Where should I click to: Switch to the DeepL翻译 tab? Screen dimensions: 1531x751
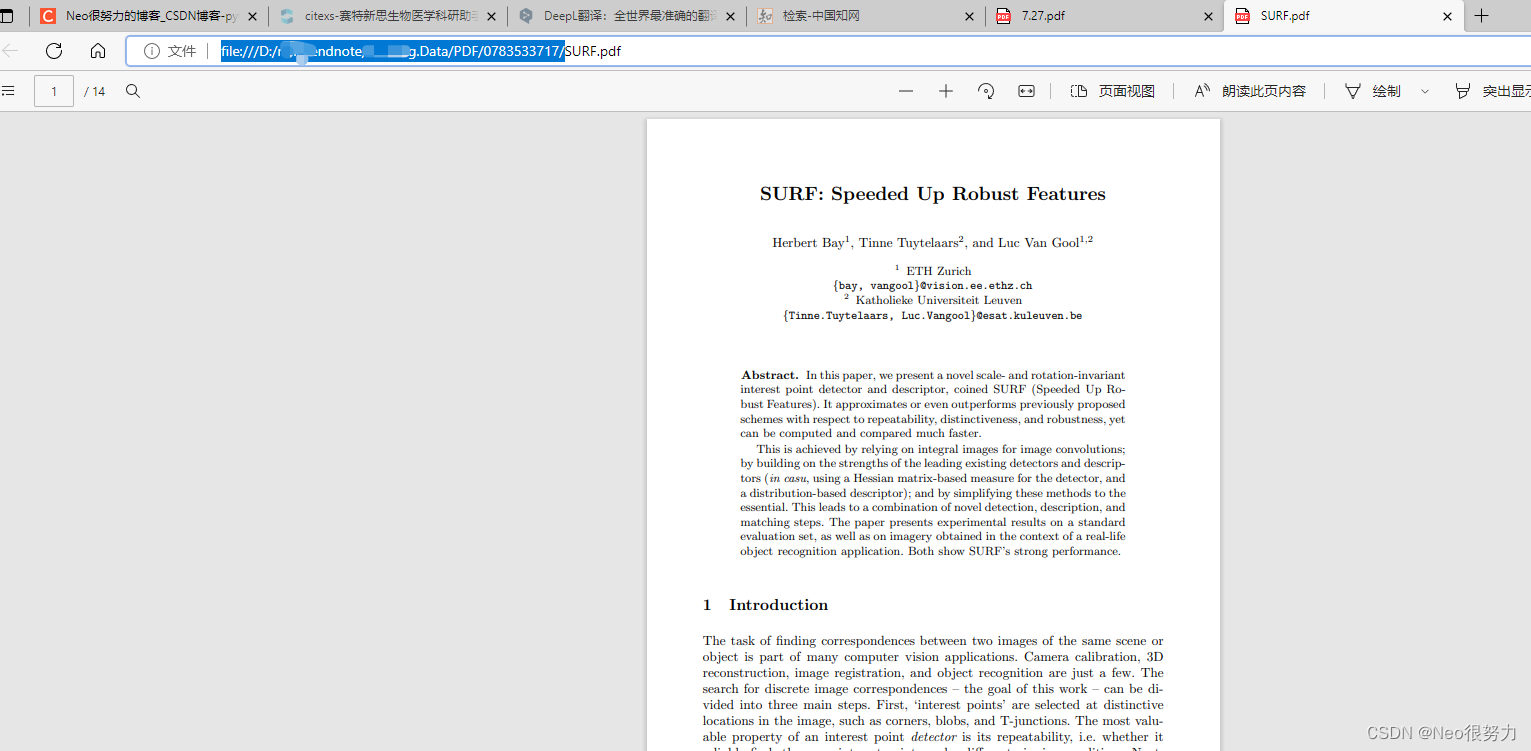coord(627,16)
